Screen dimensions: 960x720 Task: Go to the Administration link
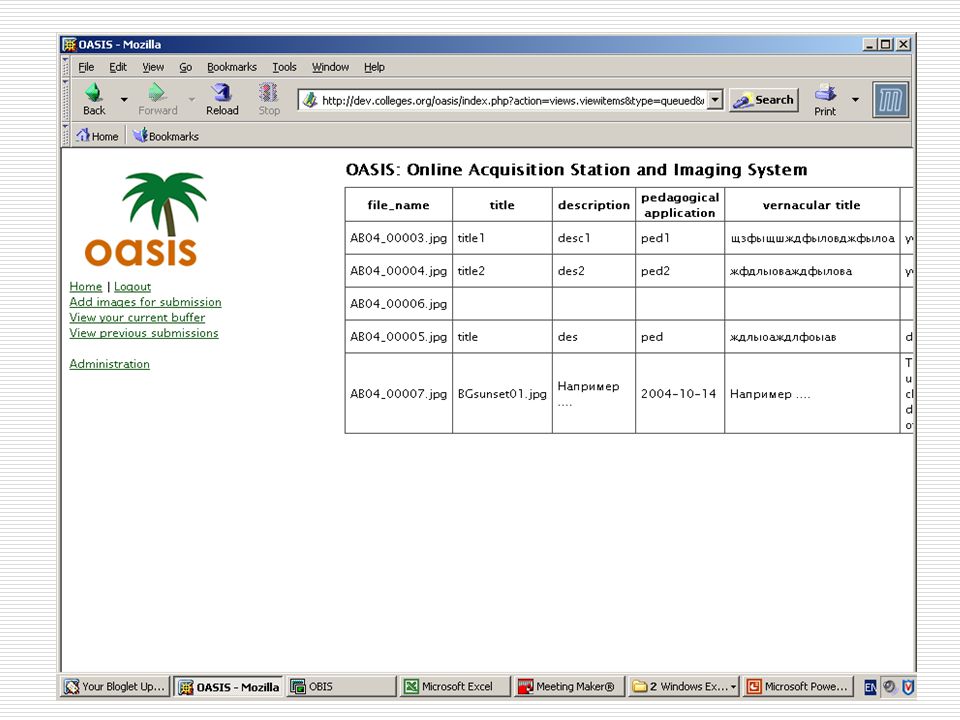tap(110, 364)
